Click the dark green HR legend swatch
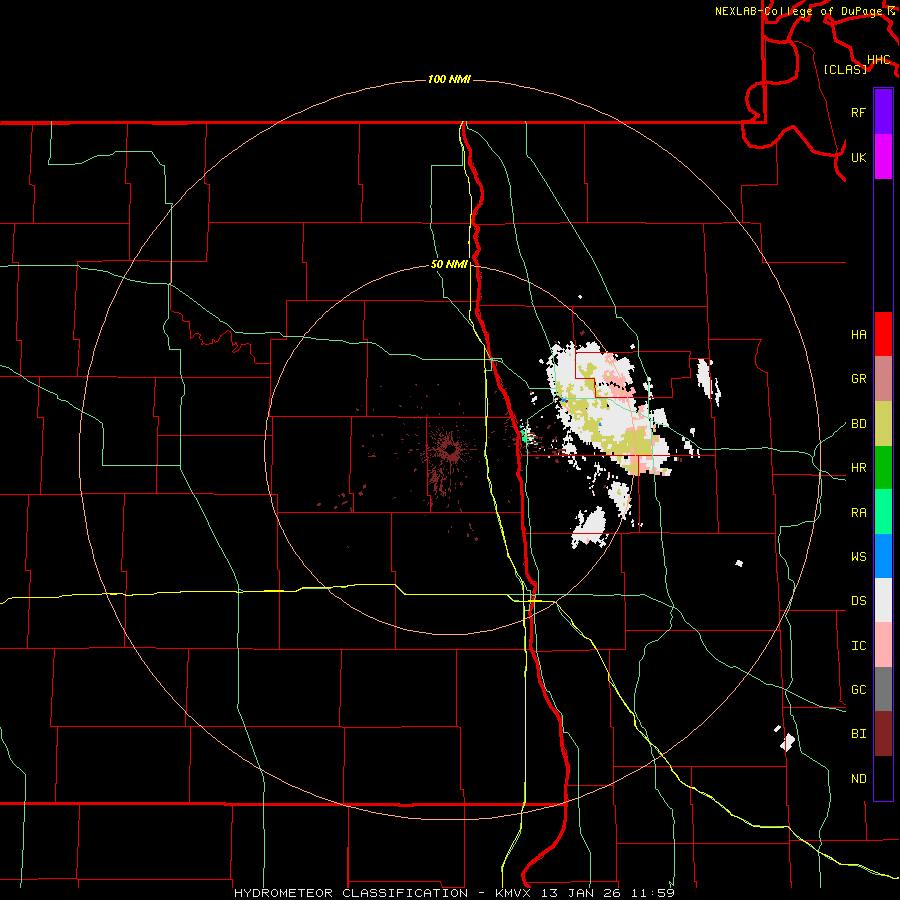 click(883, 468)
